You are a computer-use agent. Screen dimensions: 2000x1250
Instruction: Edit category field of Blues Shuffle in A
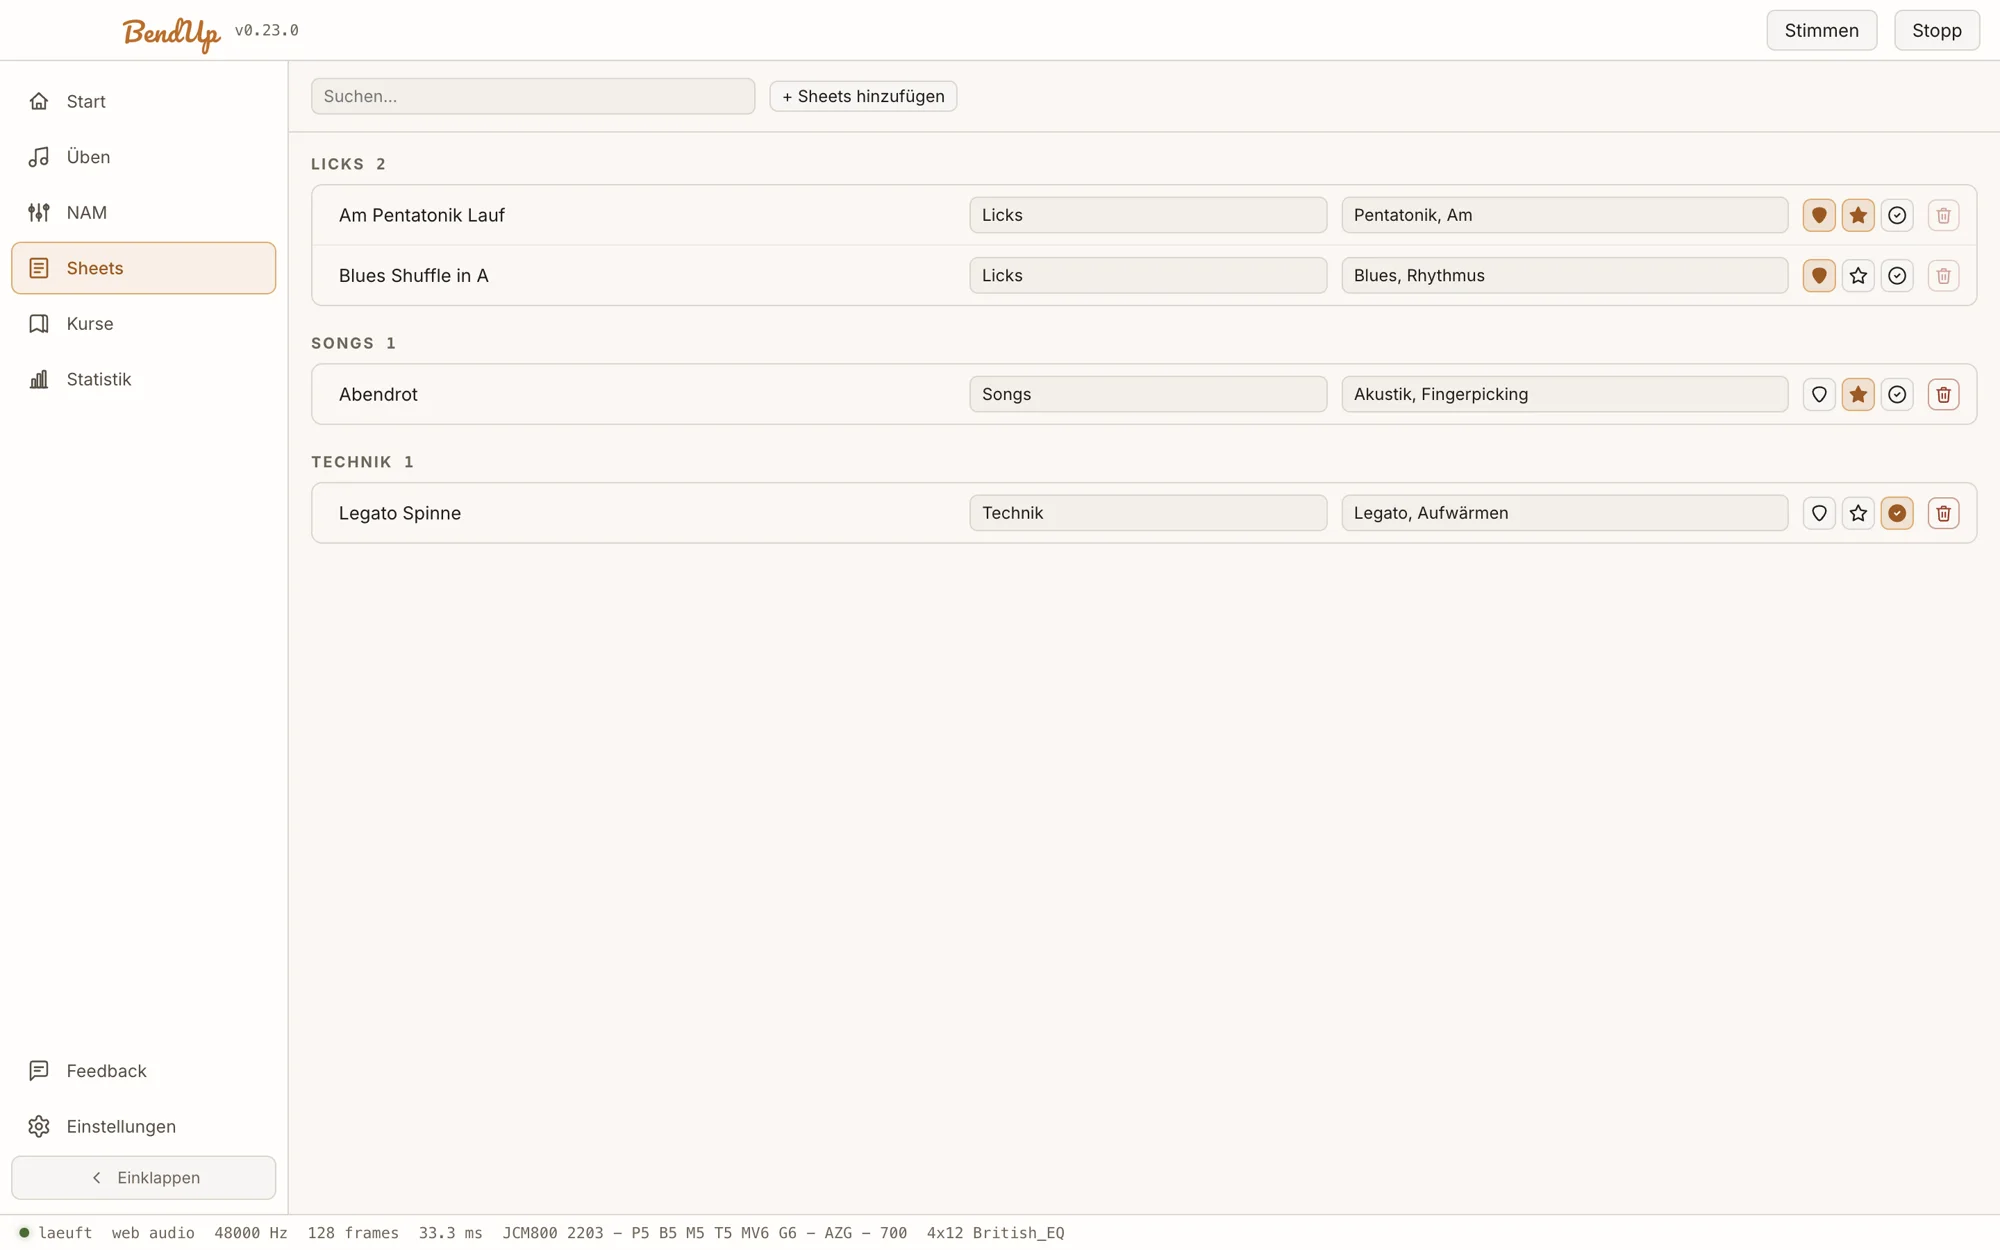click(x=1148, y=275)
